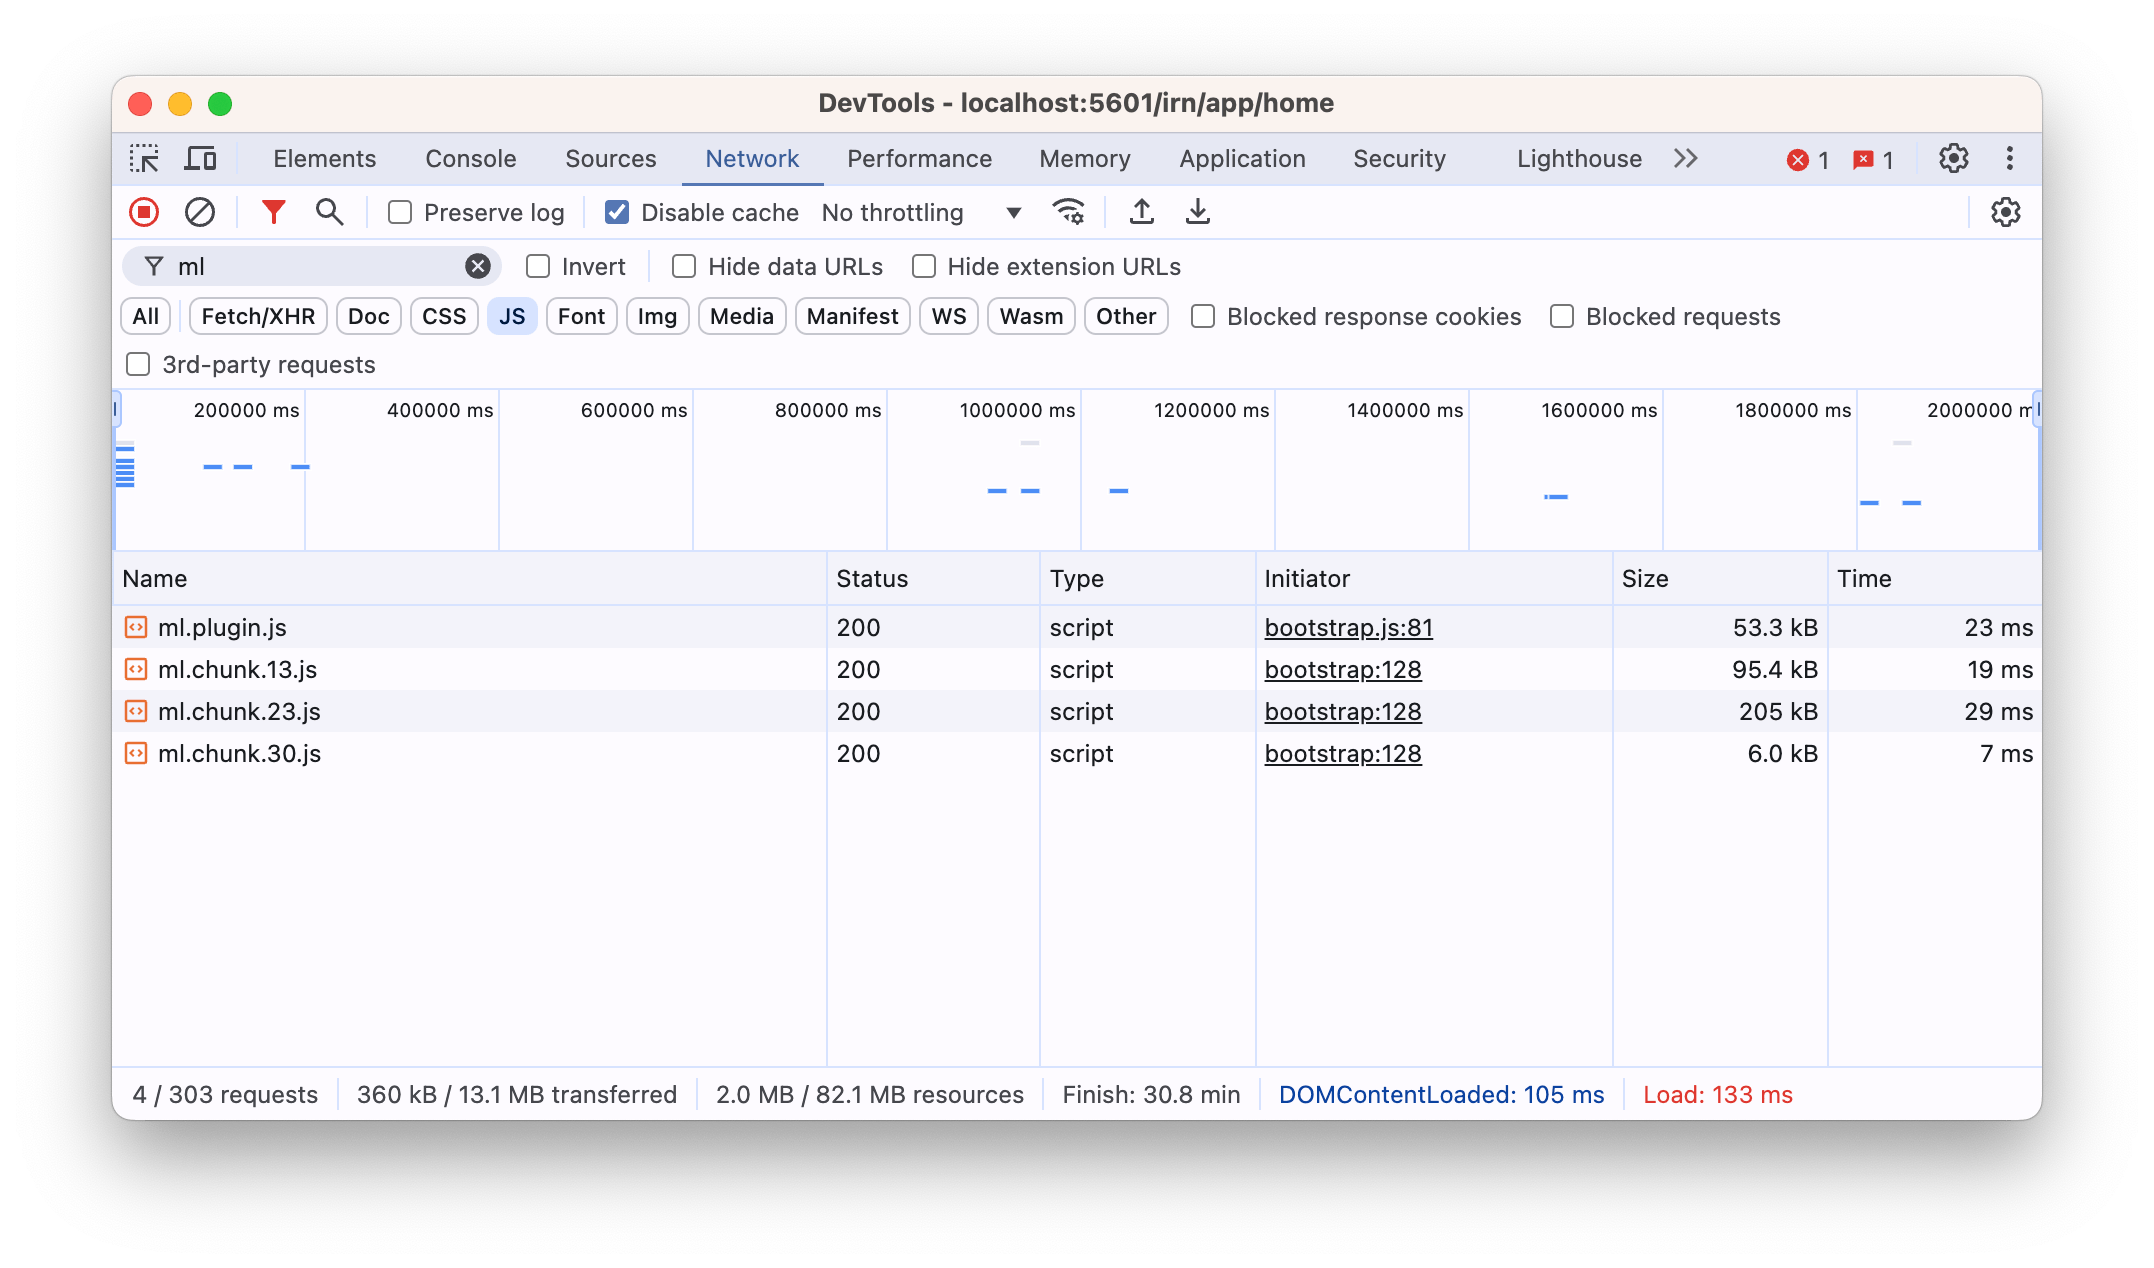Screen dimensions: 2154x1268
Task: Open network search magnifier
Action: pyautogui.click(x=329, y=212)
